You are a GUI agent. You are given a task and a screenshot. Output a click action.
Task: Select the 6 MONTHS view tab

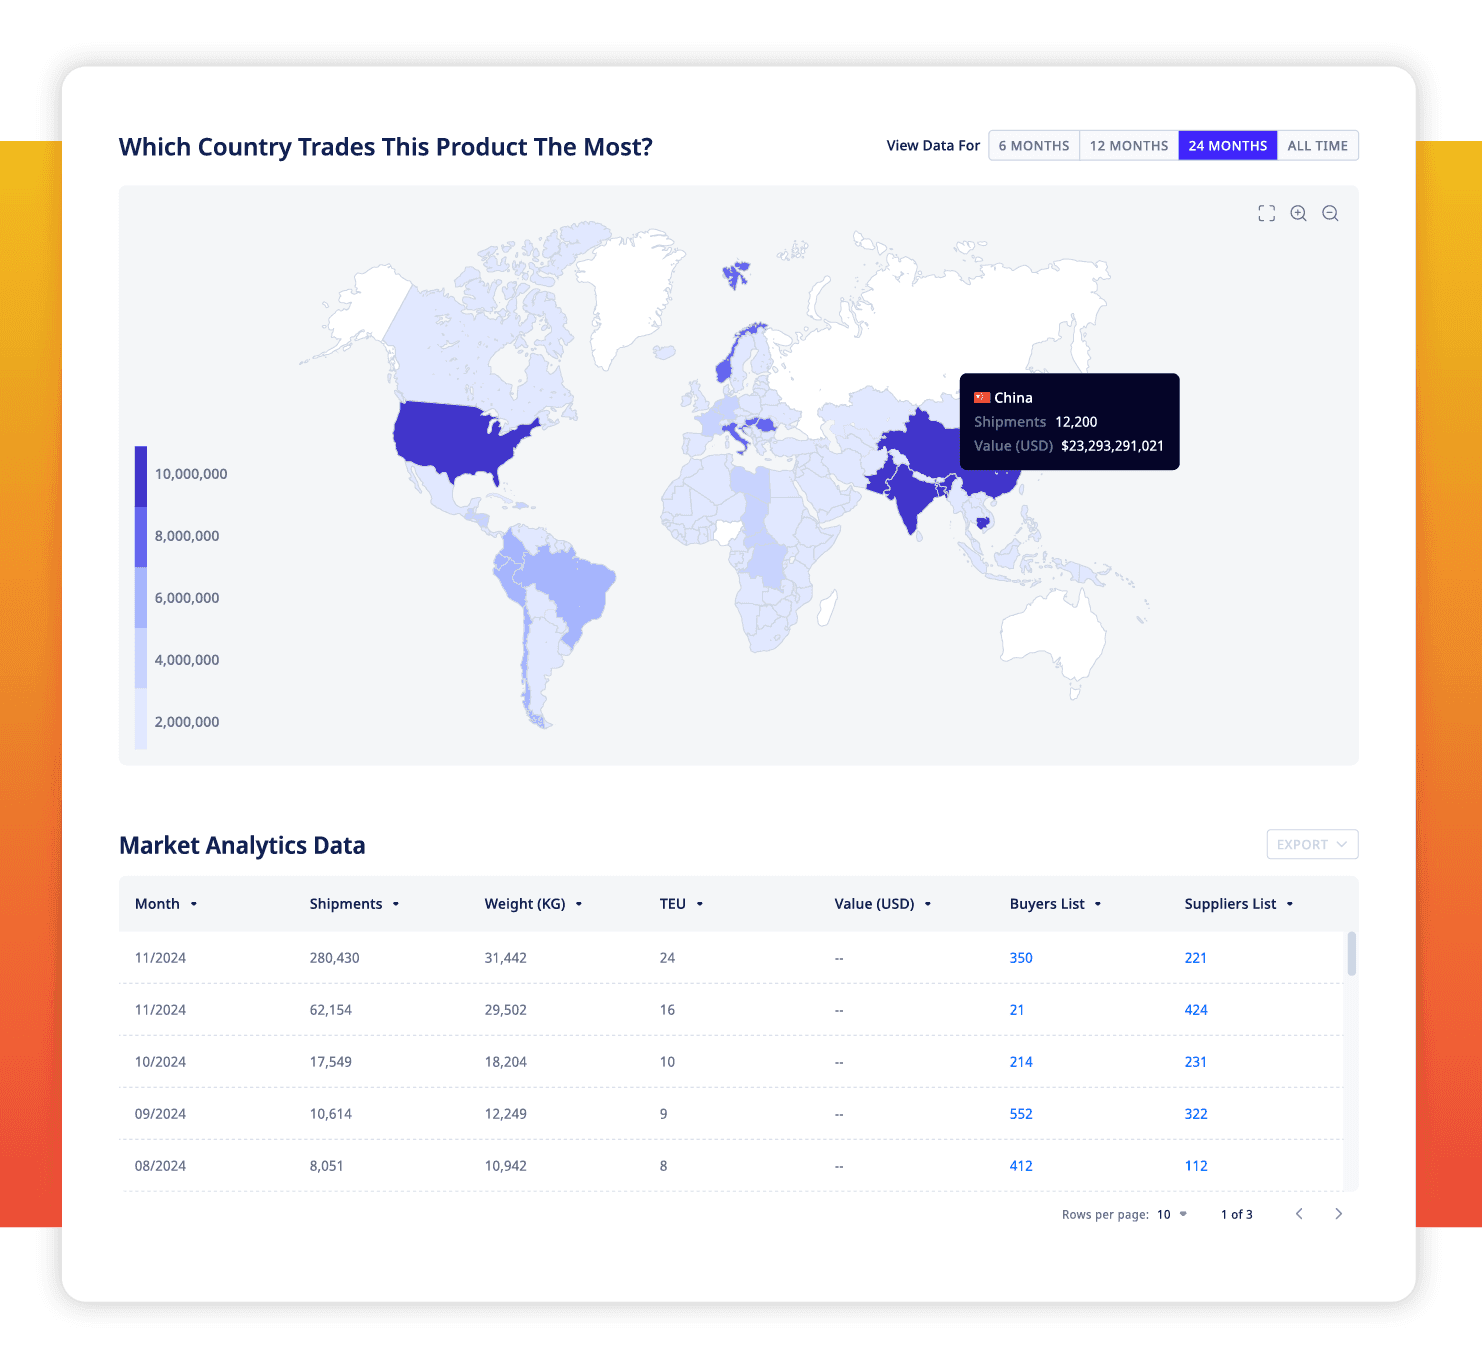(x=1034, y=145)
